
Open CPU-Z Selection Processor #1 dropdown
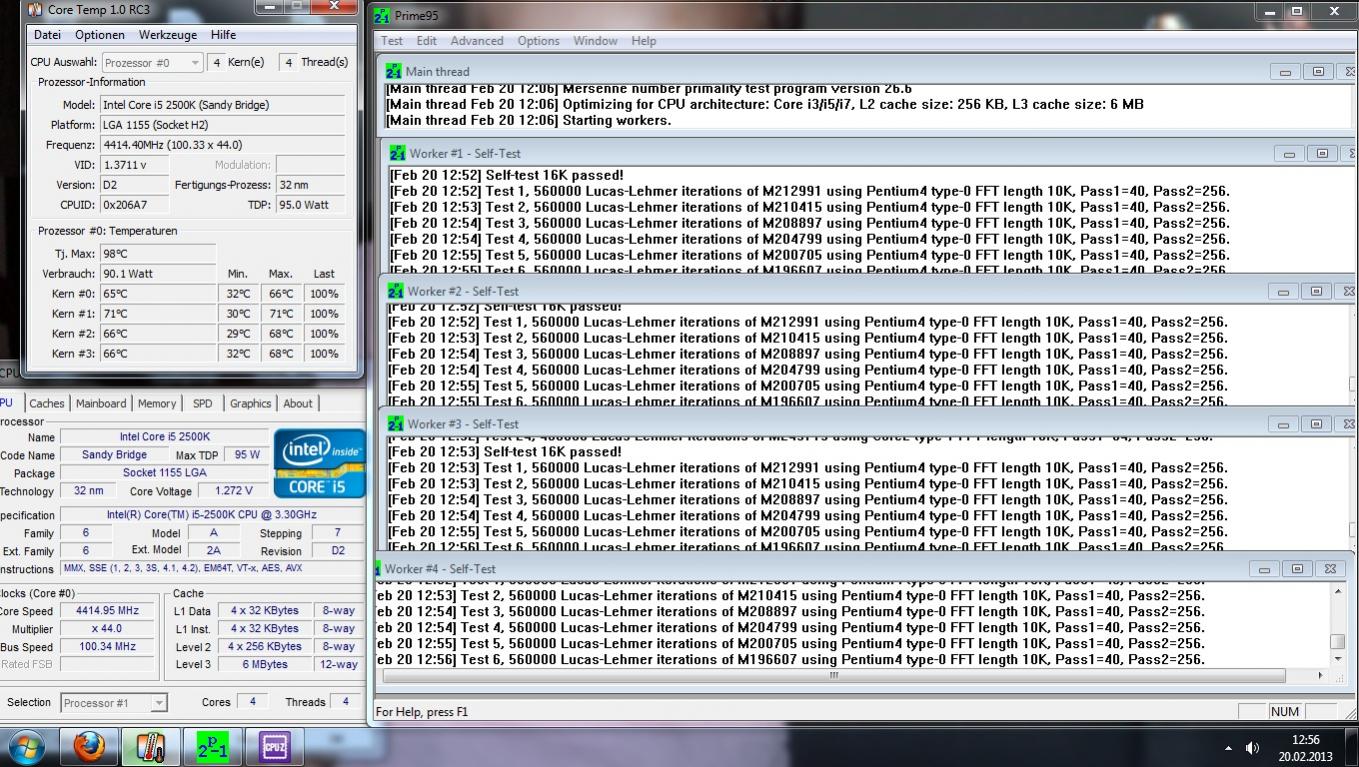click(x=114, y=702)
